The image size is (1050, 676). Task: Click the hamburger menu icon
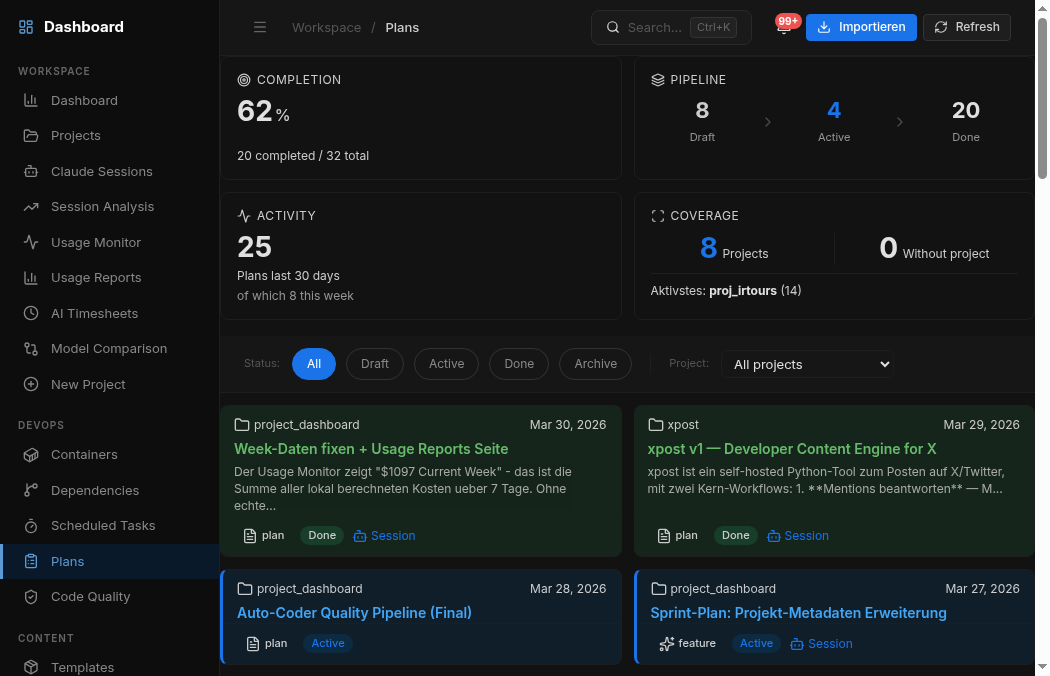pos(260,28)
